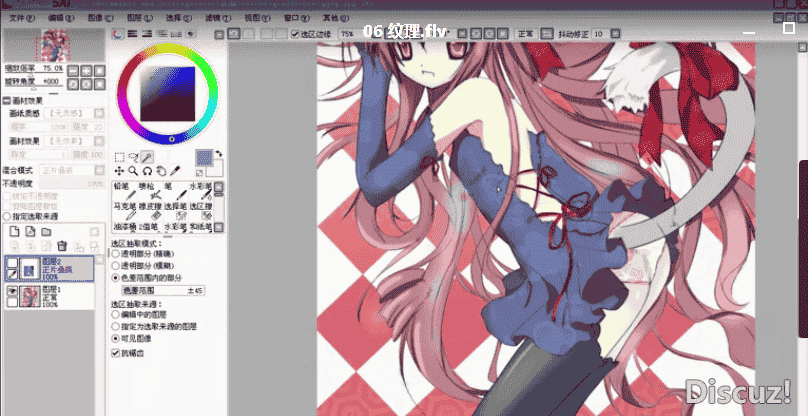Enable 指定选取来源 option
The width and height of the screenshot is (808, 416).
pos(7,217)
